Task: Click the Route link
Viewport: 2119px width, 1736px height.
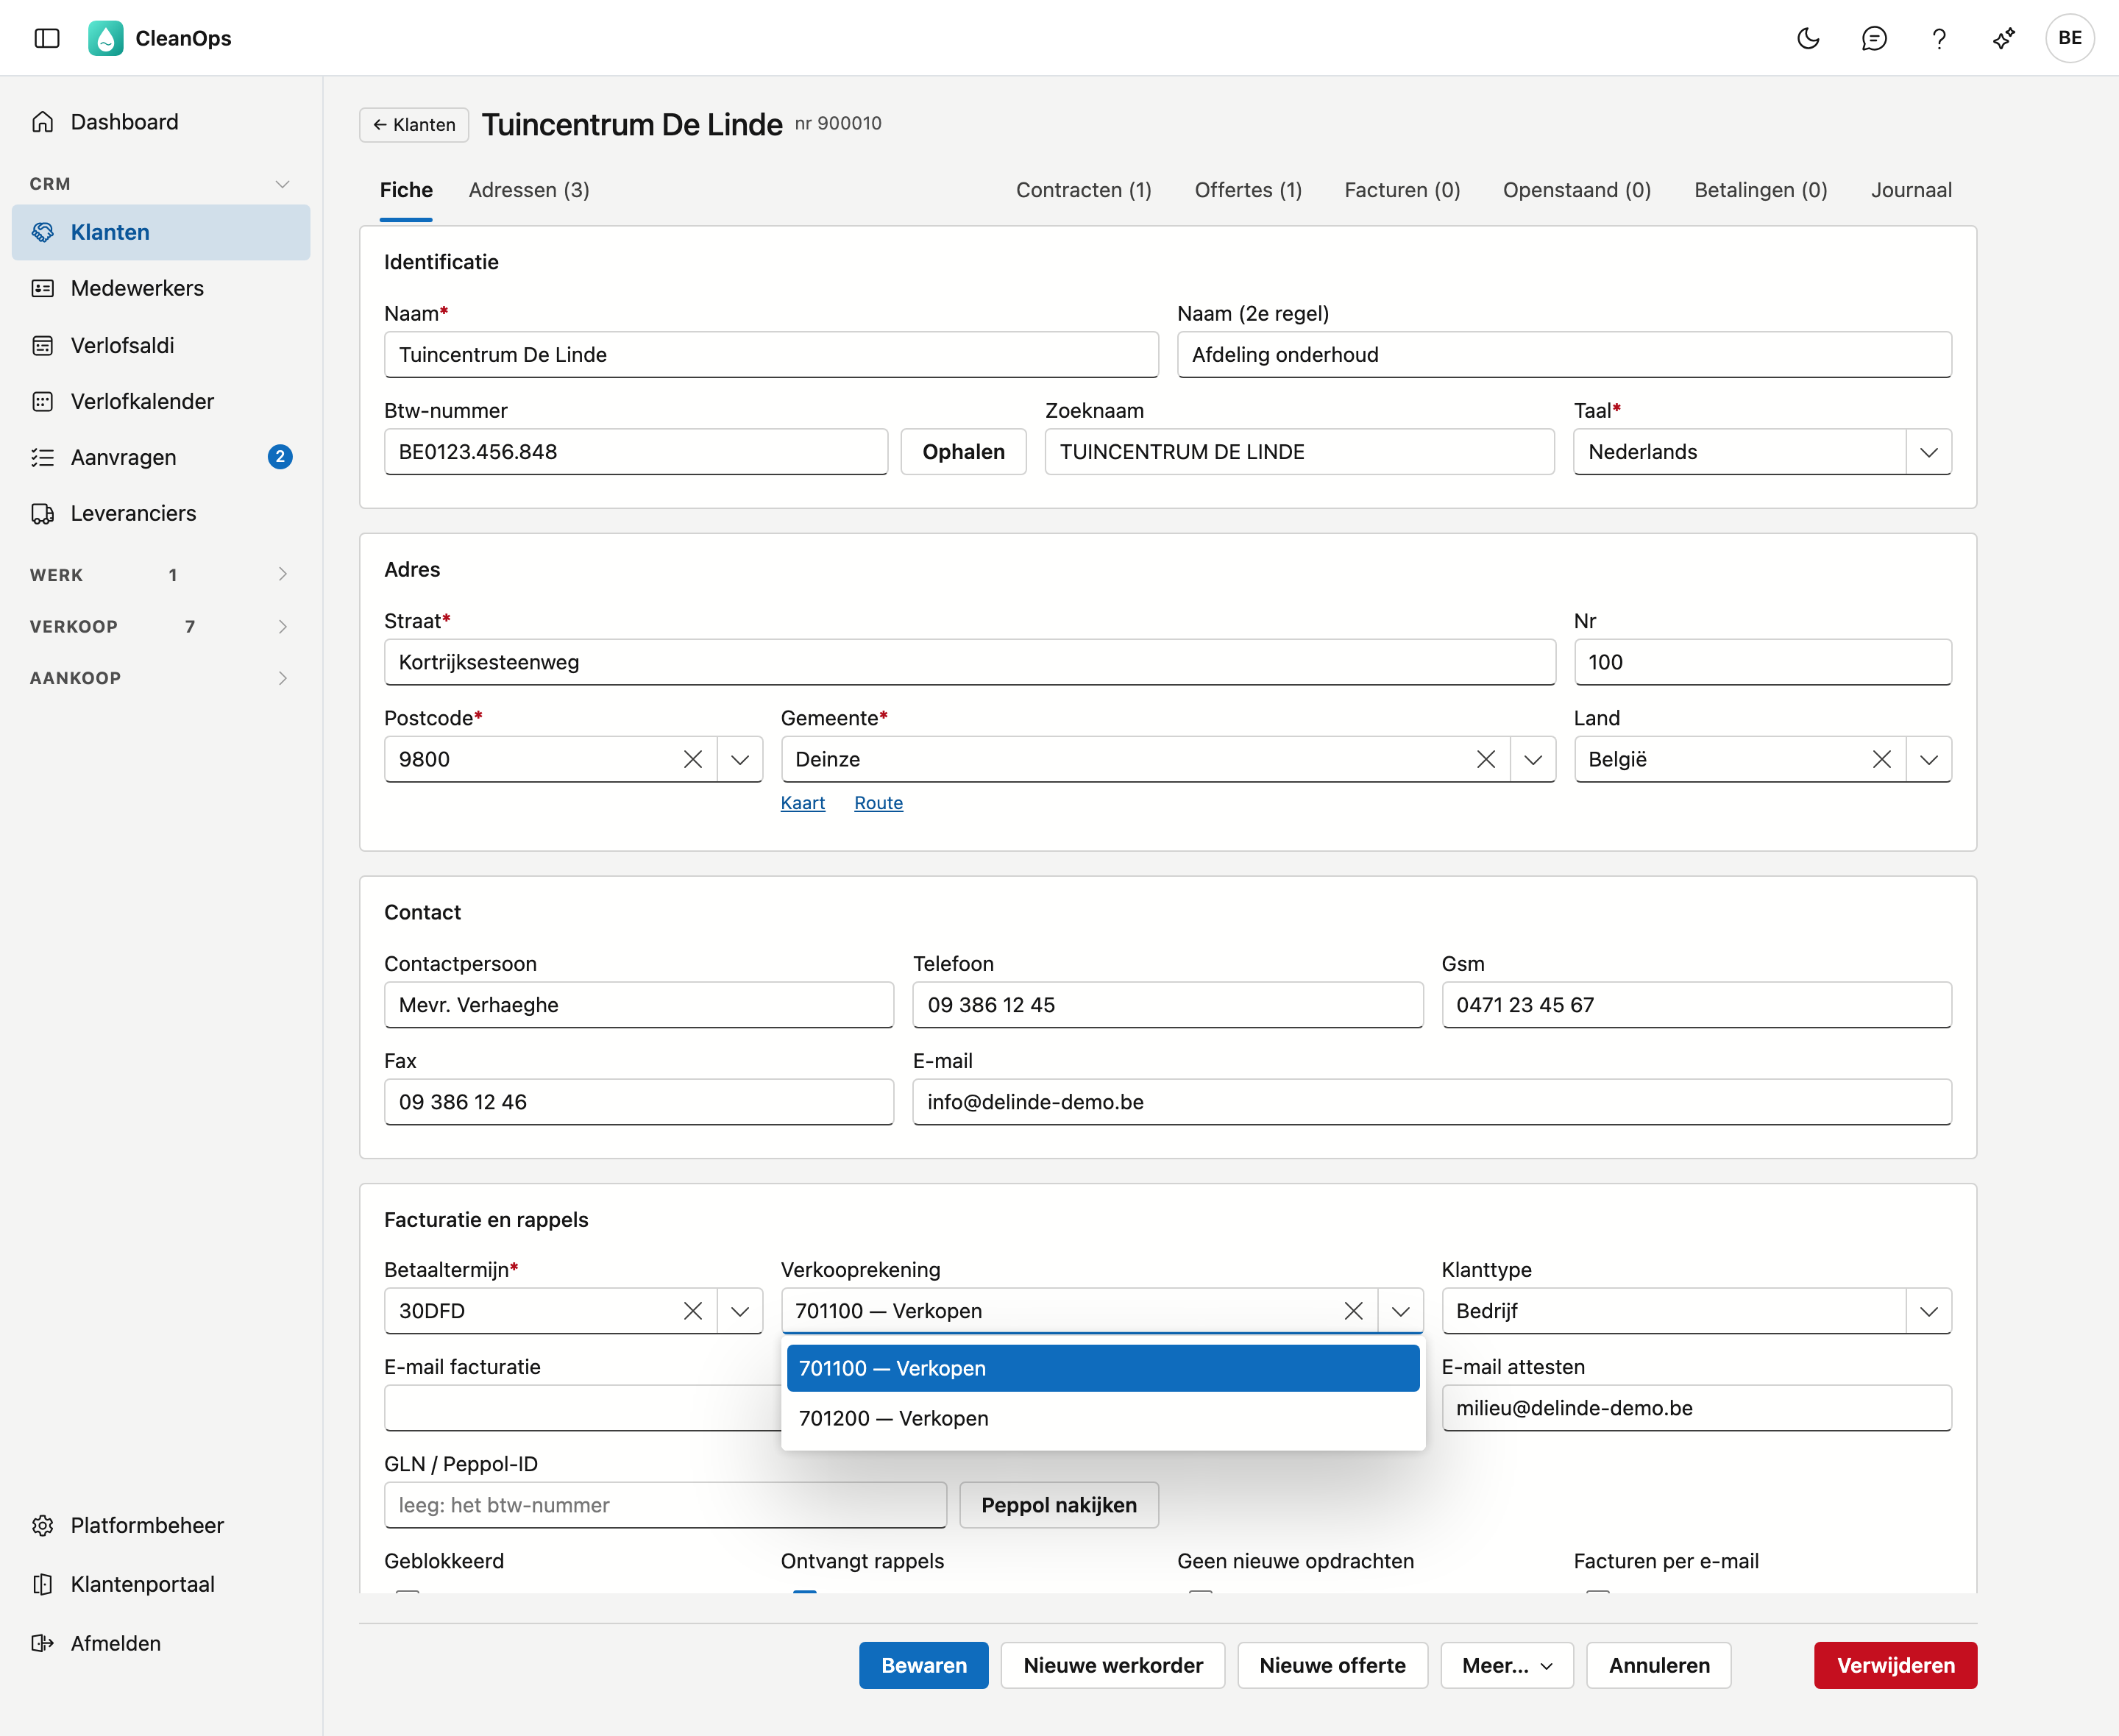Action: [x=878, y=803]
